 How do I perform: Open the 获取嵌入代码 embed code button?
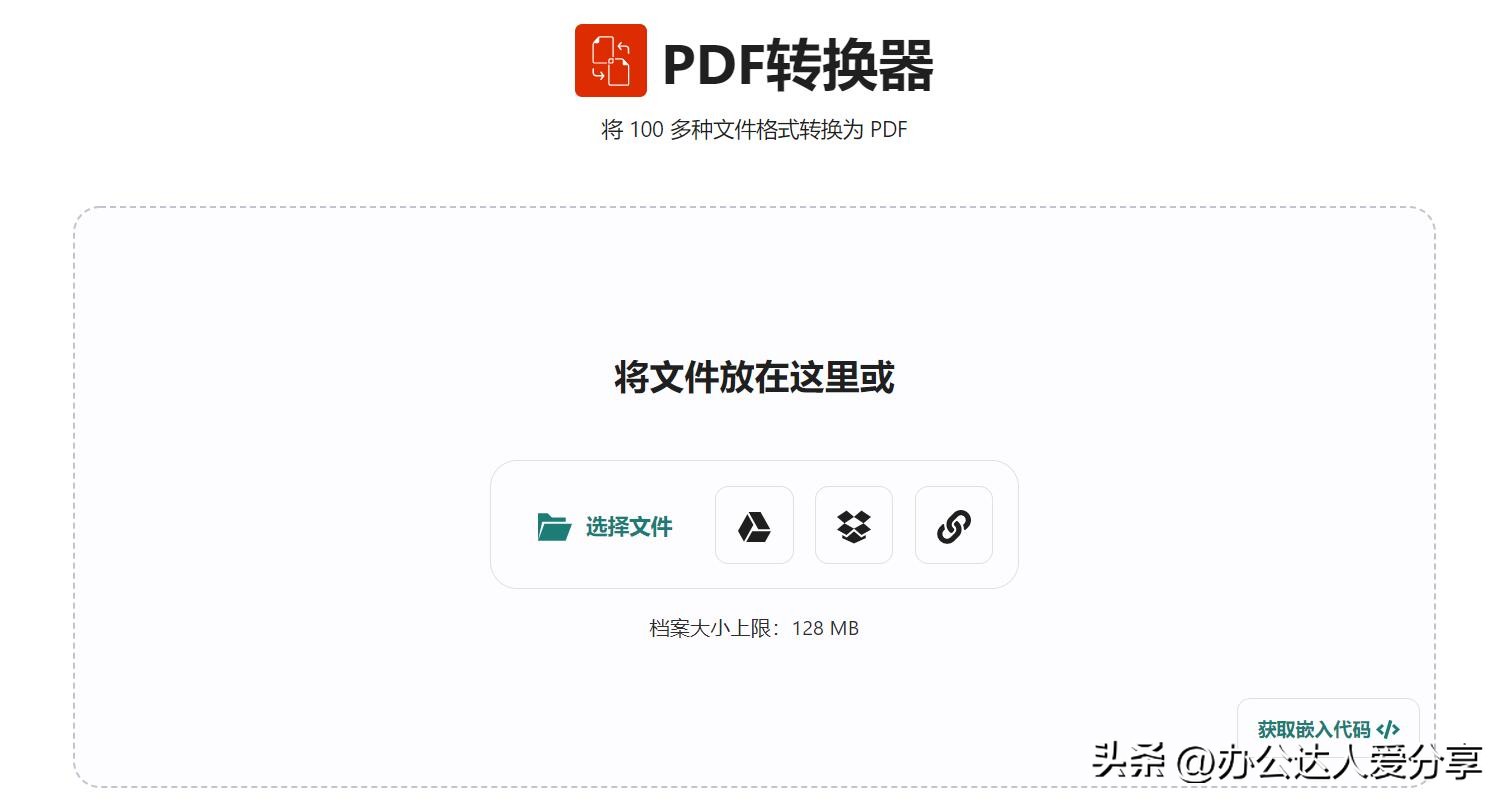(x=1328, y=730)
